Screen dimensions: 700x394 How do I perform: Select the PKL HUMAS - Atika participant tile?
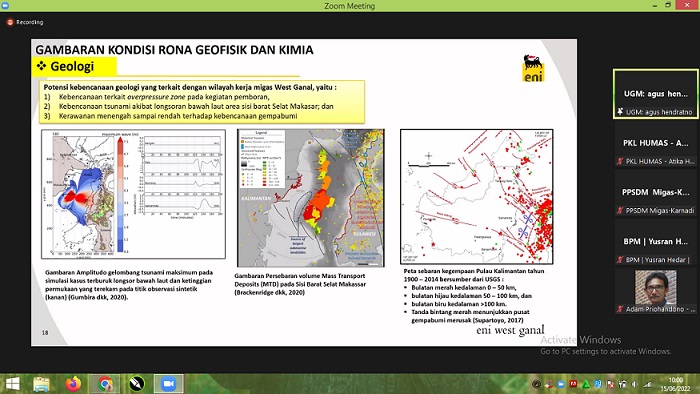(655, 143)
